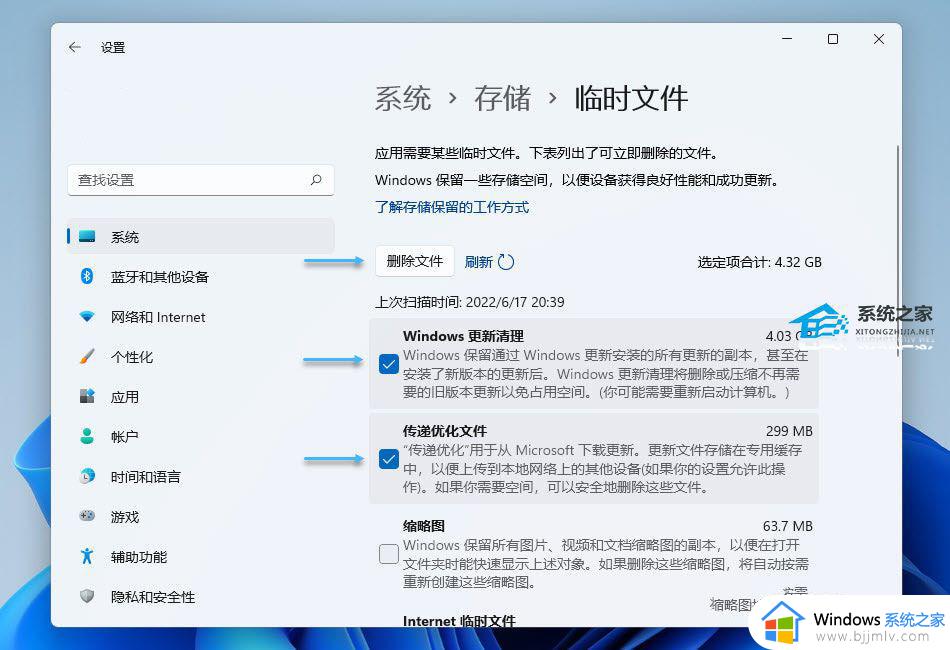
Task: Click the 辅助功能 accessibility figure icon
Action: [x=87, y=556]
